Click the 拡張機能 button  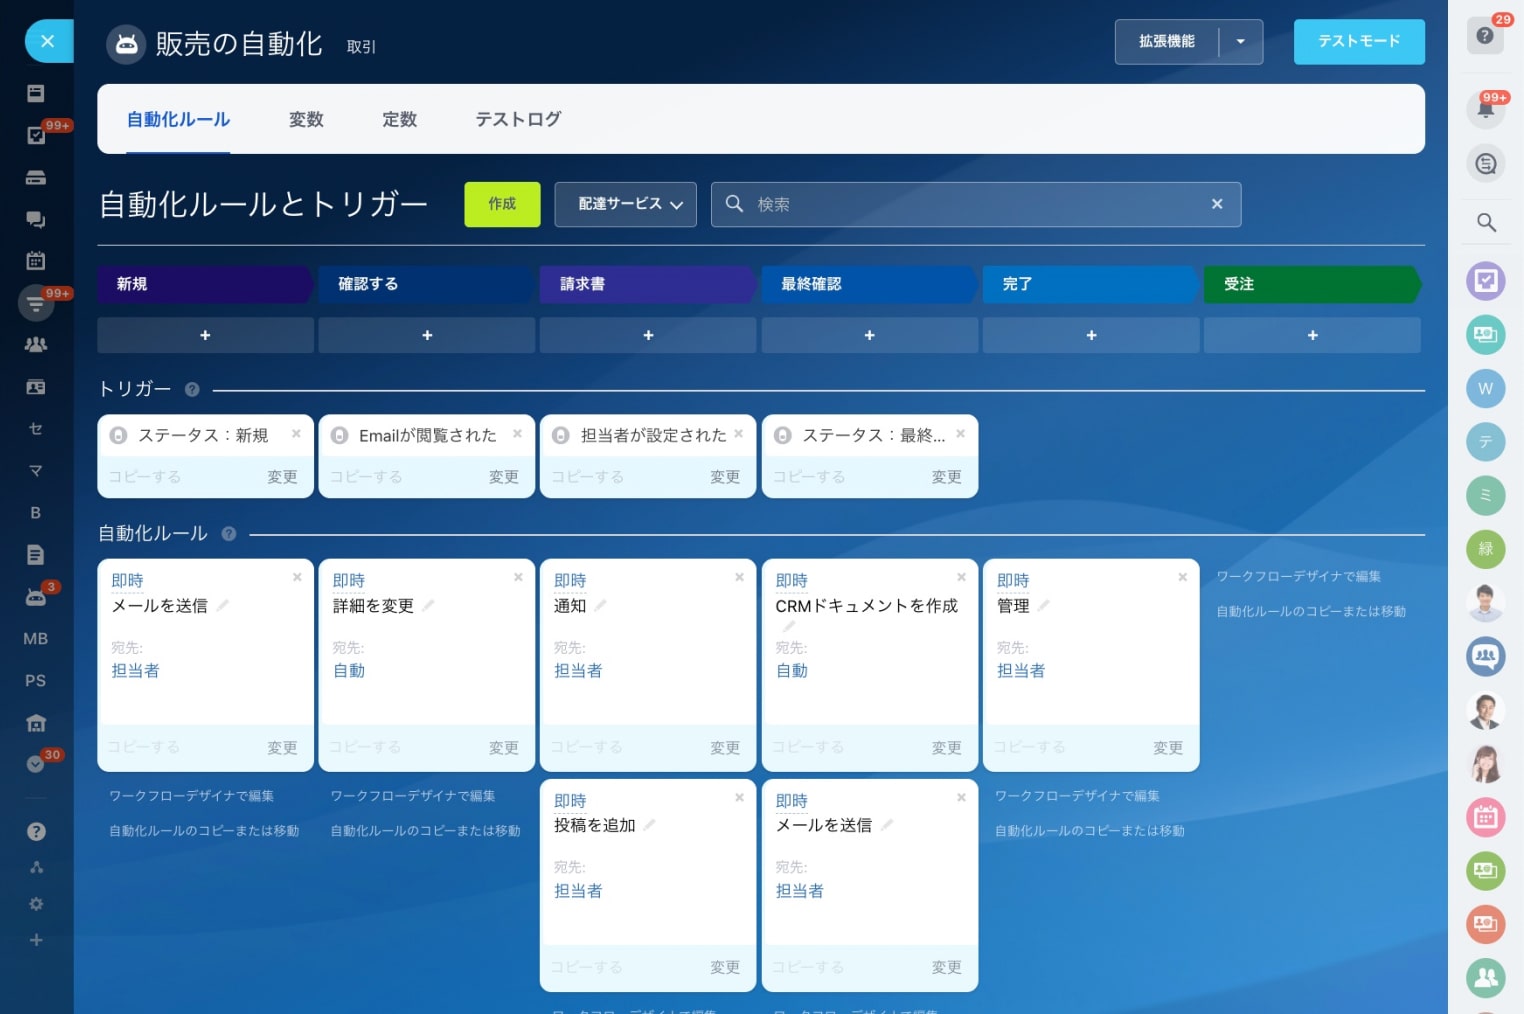(x=1166, y=42)
